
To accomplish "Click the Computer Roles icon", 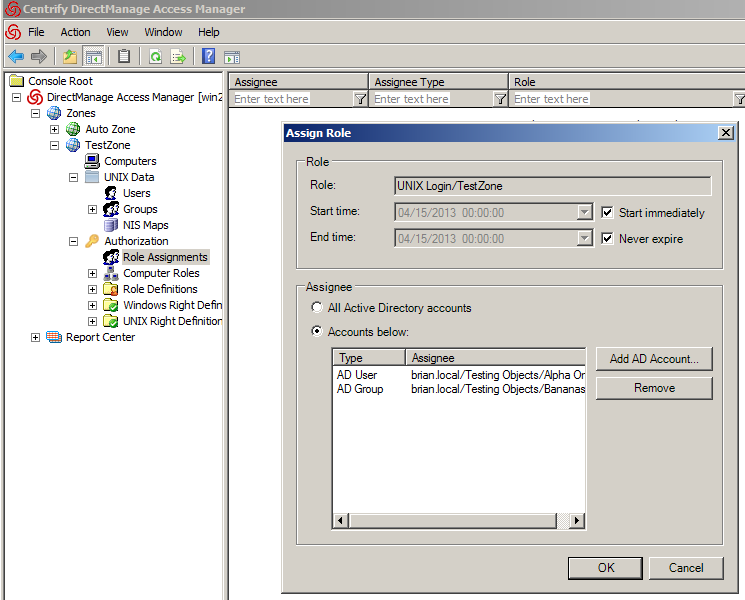I will click(x=111, y=273).
